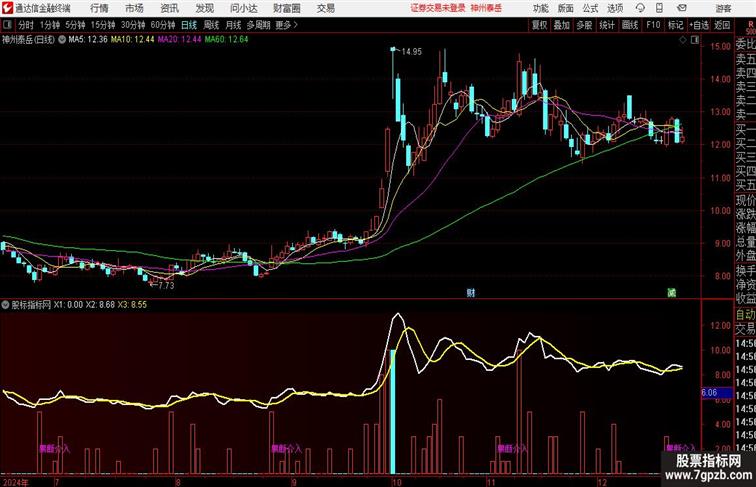Open the mobile phone icon in title bar

659,8
